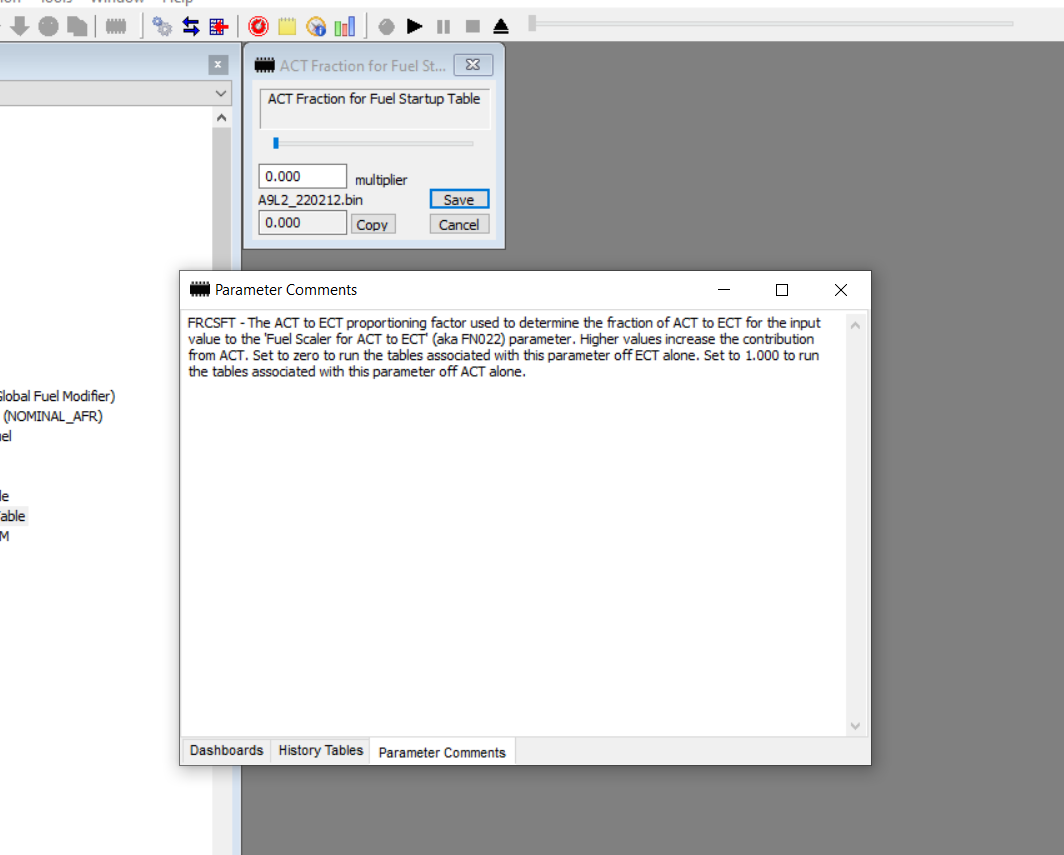The width and height of the screenshot is (1064, 855).
Task: Open the bar chart histogram icon
Action: pos(344,26)
